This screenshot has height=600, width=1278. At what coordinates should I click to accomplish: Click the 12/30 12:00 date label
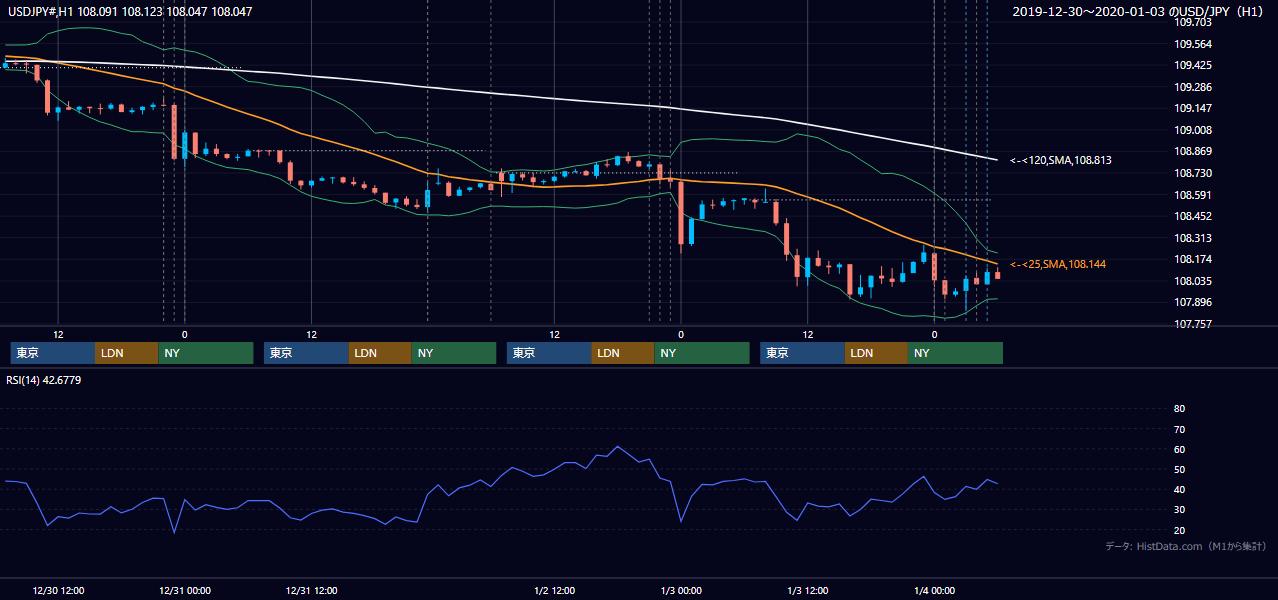click(x=58, y=590)
